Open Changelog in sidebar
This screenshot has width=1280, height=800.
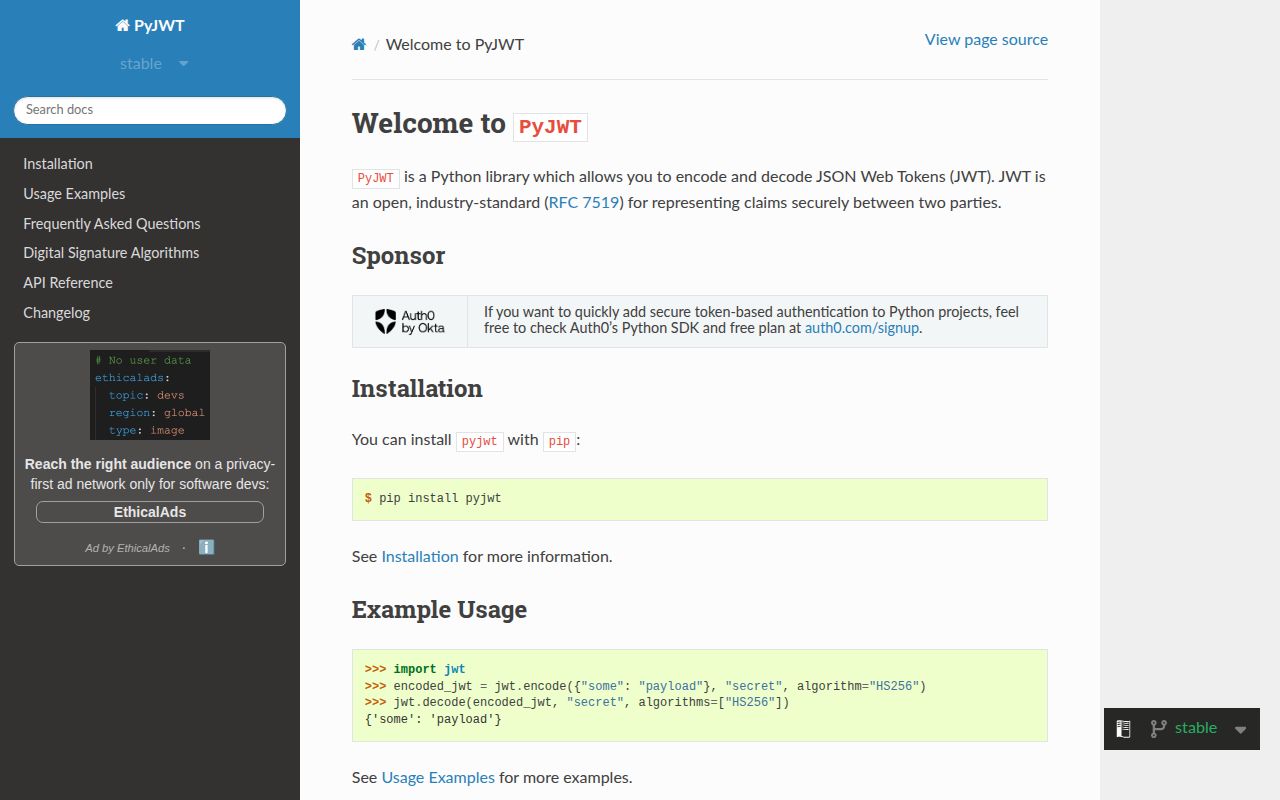pos(57,313)
